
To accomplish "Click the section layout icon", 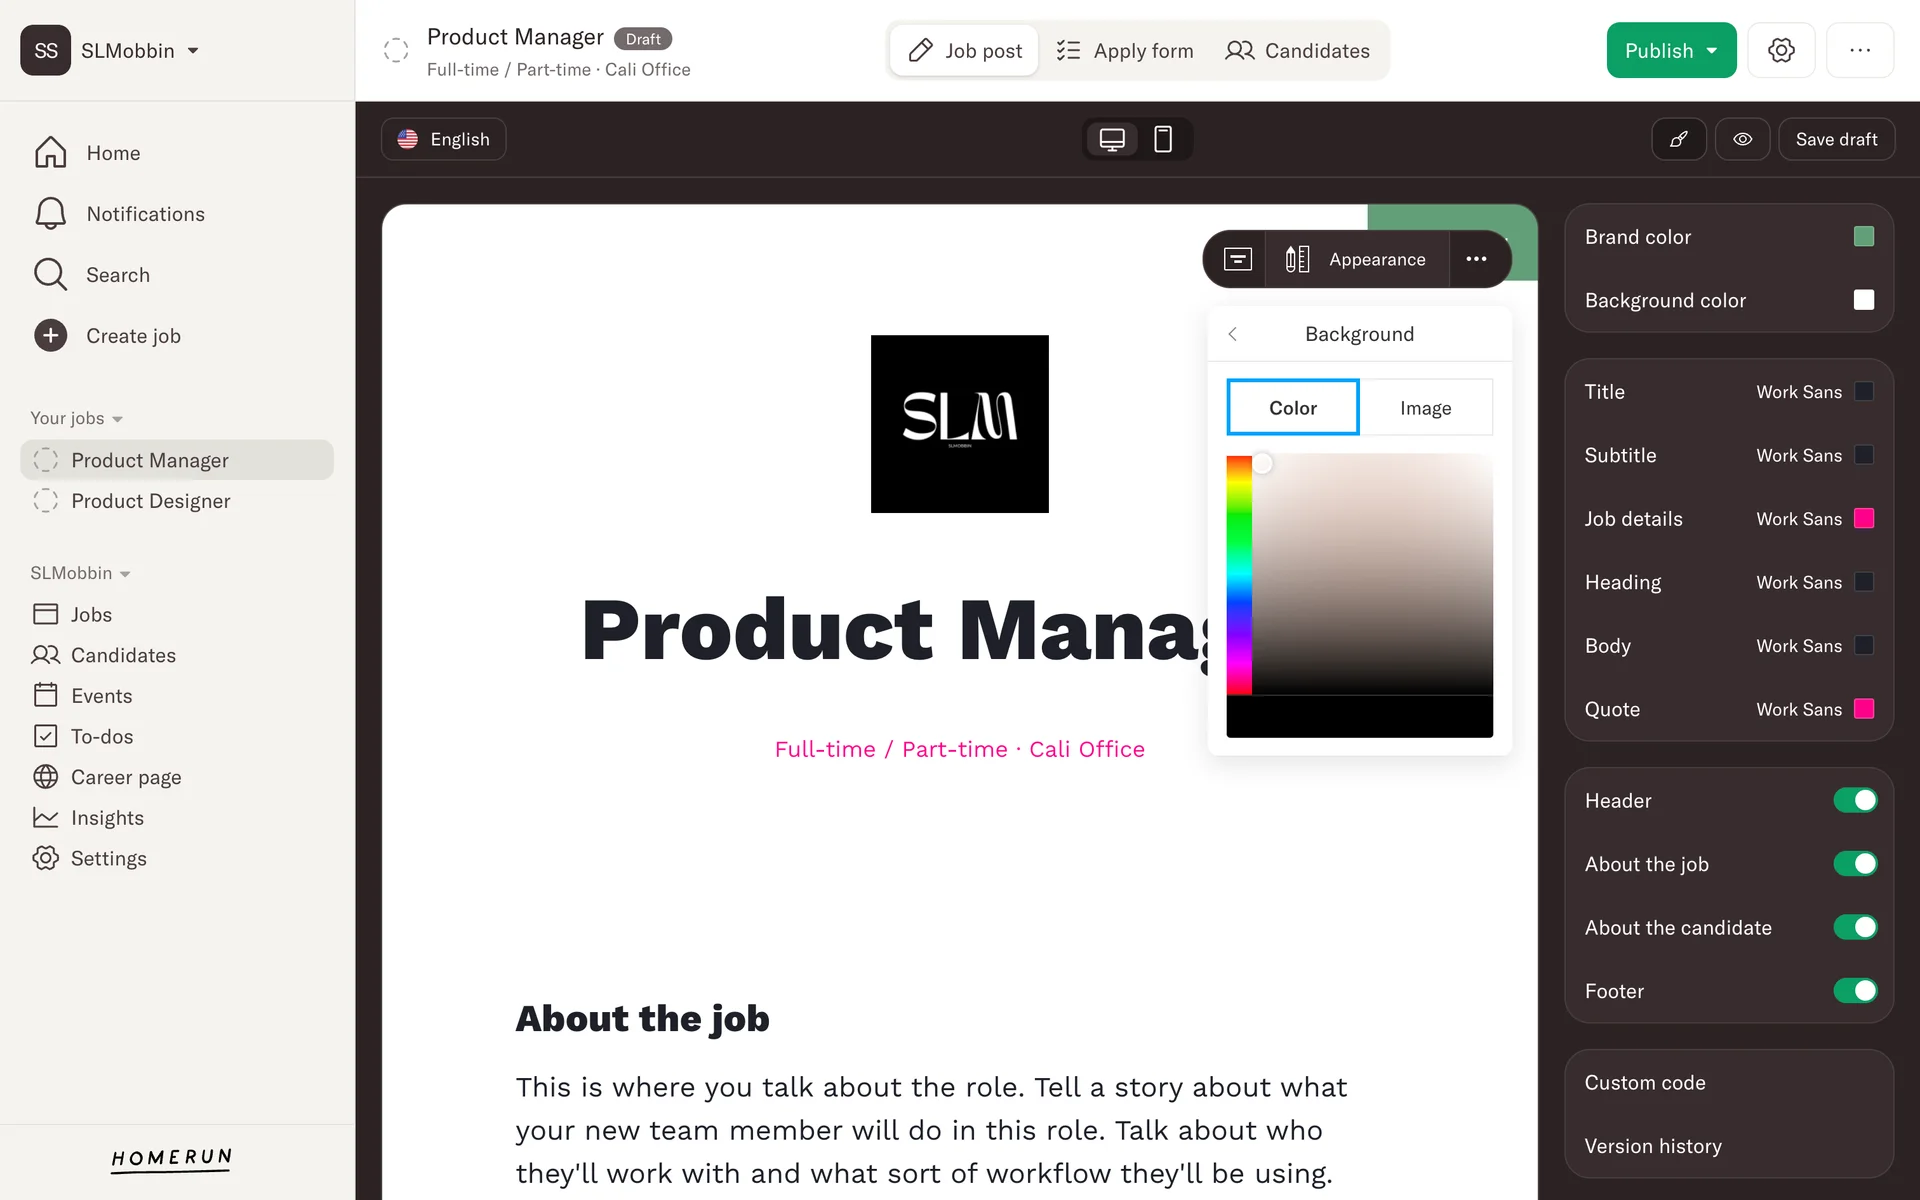I will click(x=1237, y=259).
